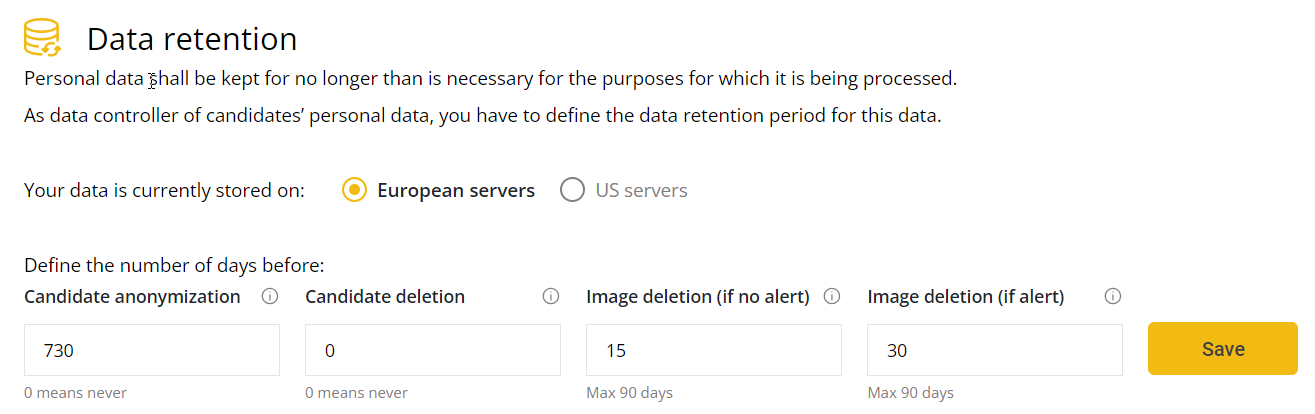Click the Candidate anonymization label text
This screenshot has width=1315, height=414.
[132, 297]
